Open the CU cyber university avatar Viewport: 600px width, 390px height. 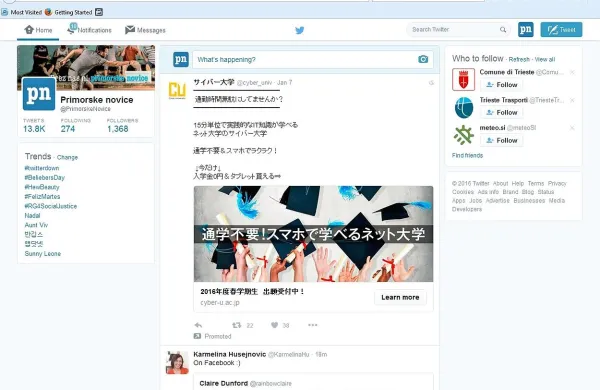(177, 91)
